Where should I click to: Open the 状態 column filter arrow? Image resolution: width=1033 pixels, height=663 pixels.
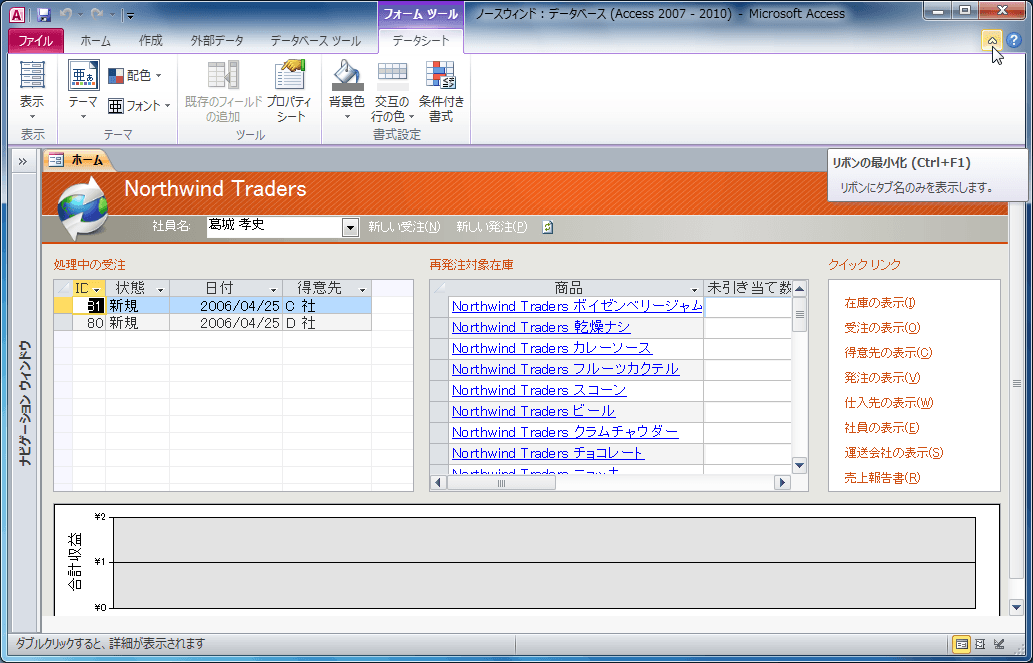pyautogui.click(x=160, y=289)
